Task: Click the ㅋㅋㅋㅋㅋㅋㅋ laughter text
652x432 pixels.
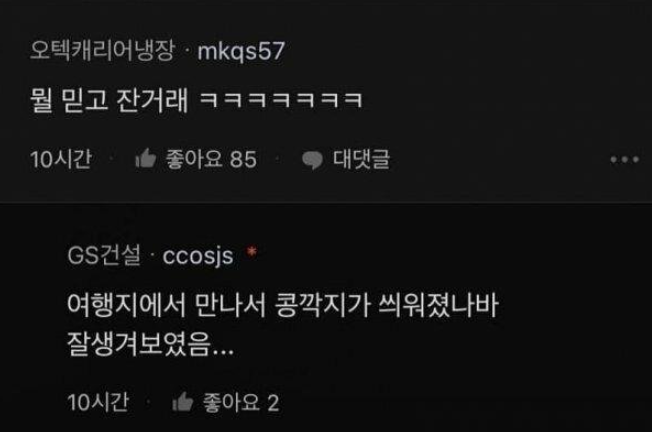Action: (281, 100)
